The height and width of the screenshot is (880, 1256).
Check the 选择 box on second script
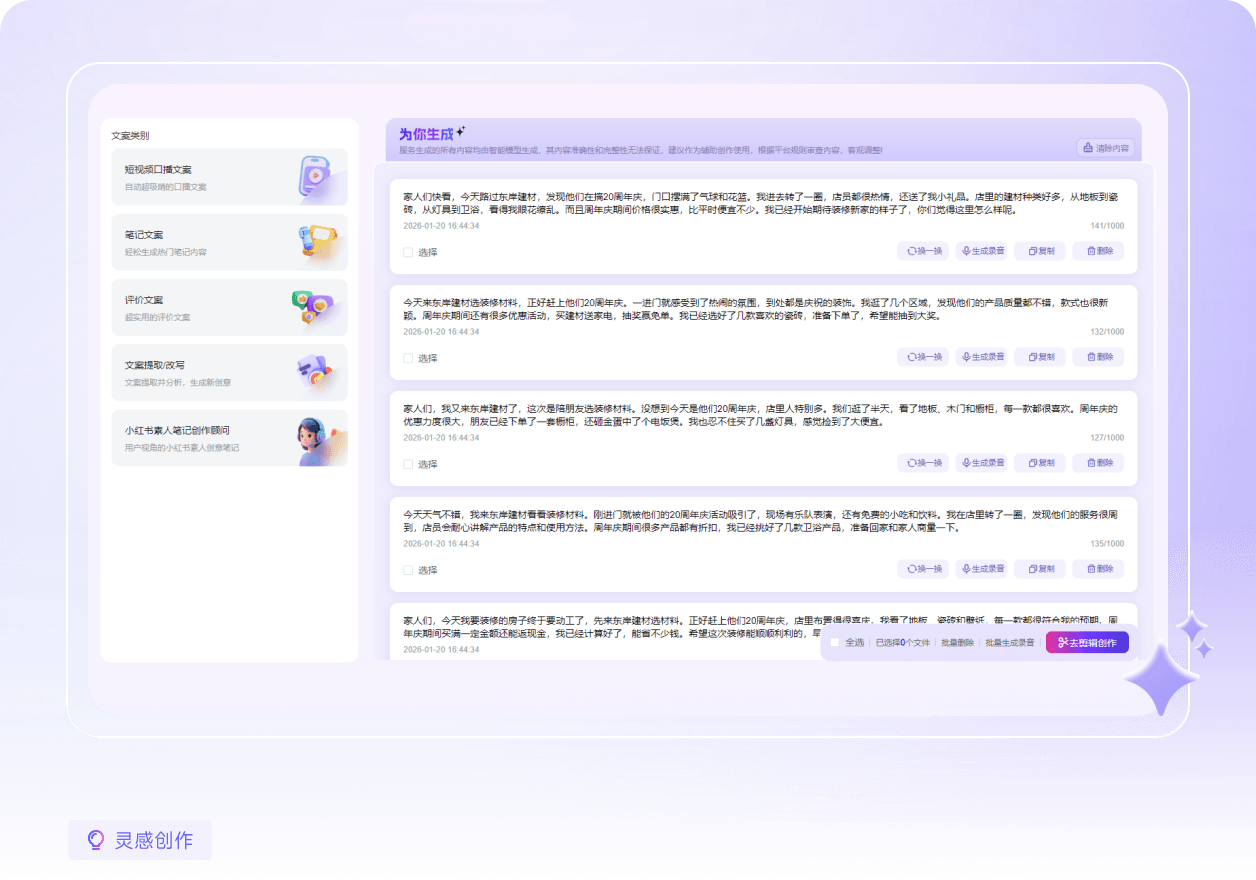point(408,359)
